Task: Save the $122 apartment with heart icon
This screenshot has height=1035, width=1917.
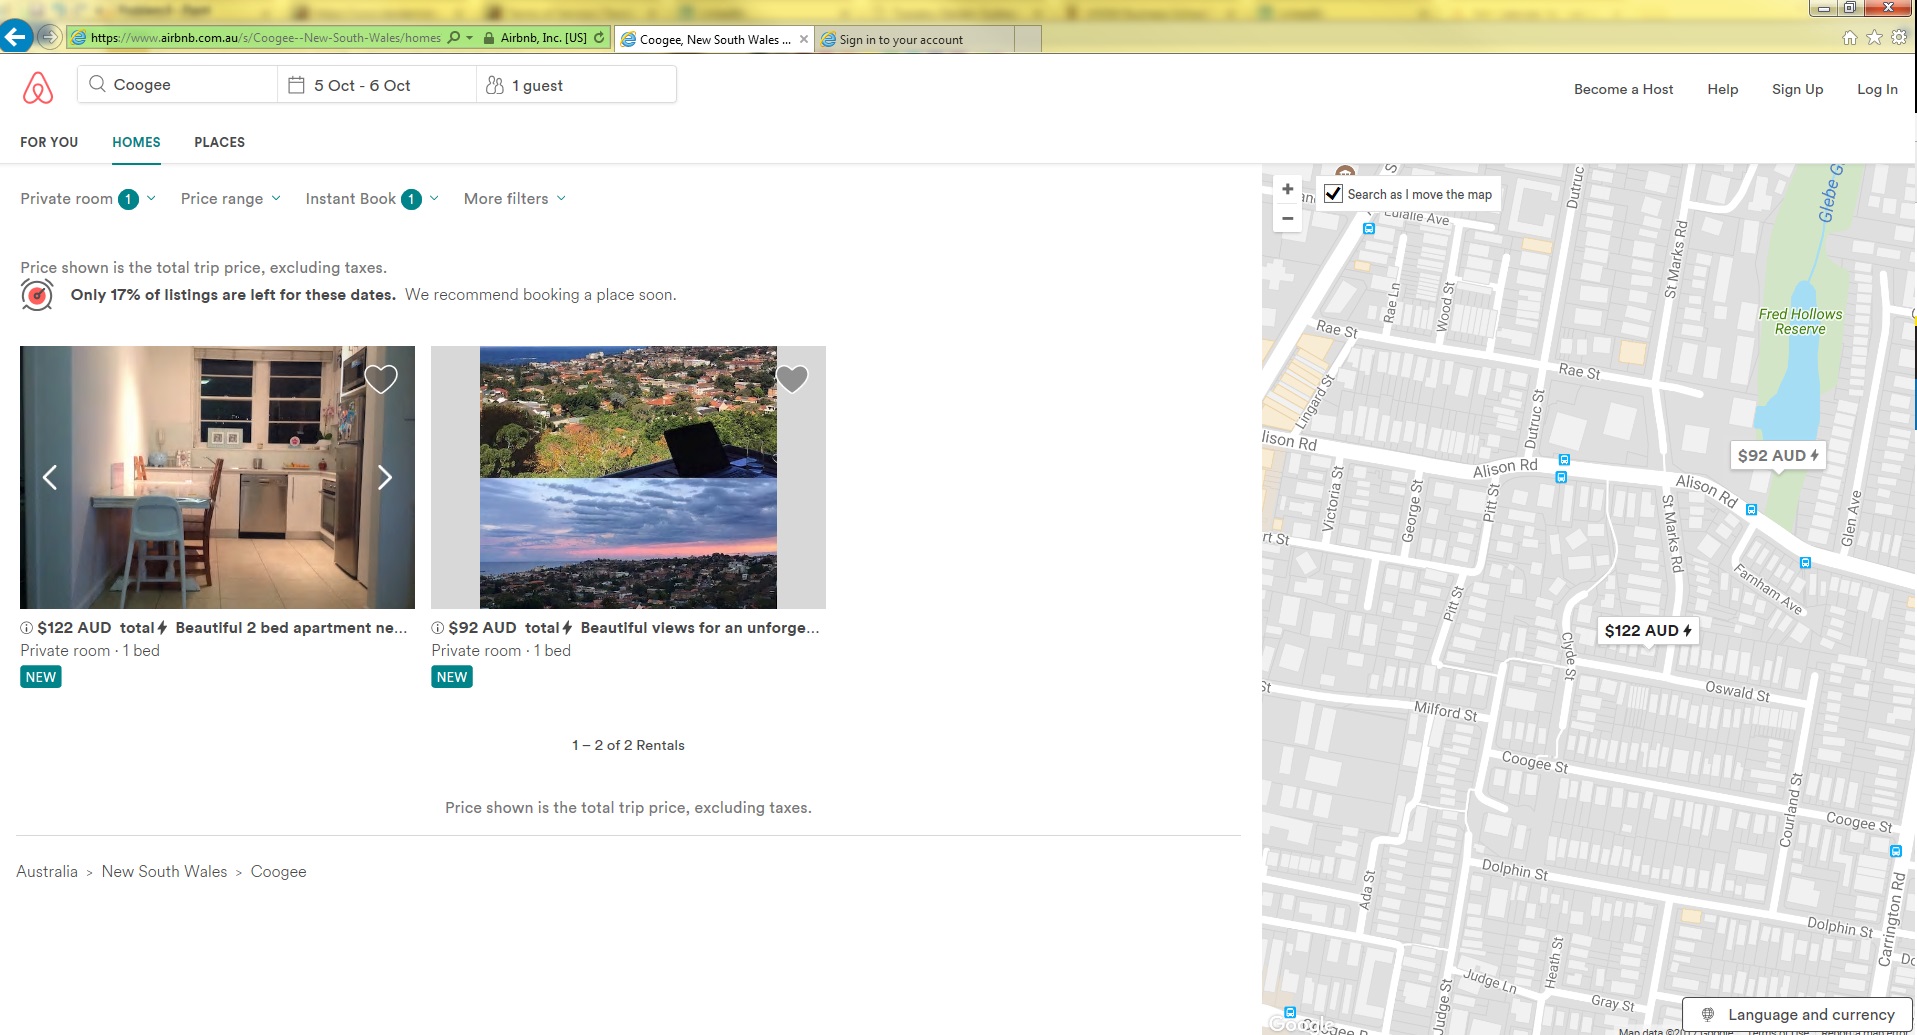Action: (381, 379)
